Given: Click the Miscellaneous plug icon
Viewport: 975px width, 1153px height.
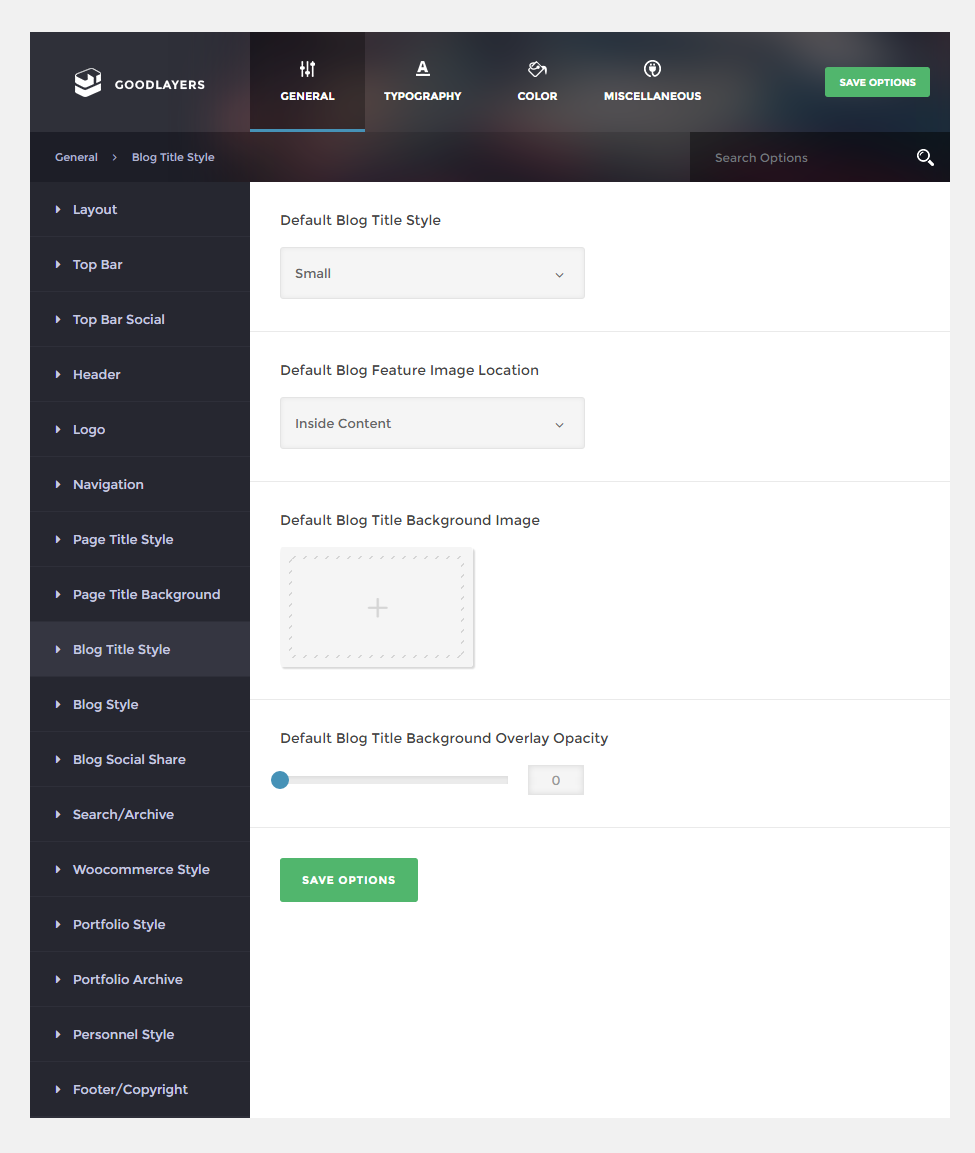Looking at the screenshot, I should tap(652, 69).
